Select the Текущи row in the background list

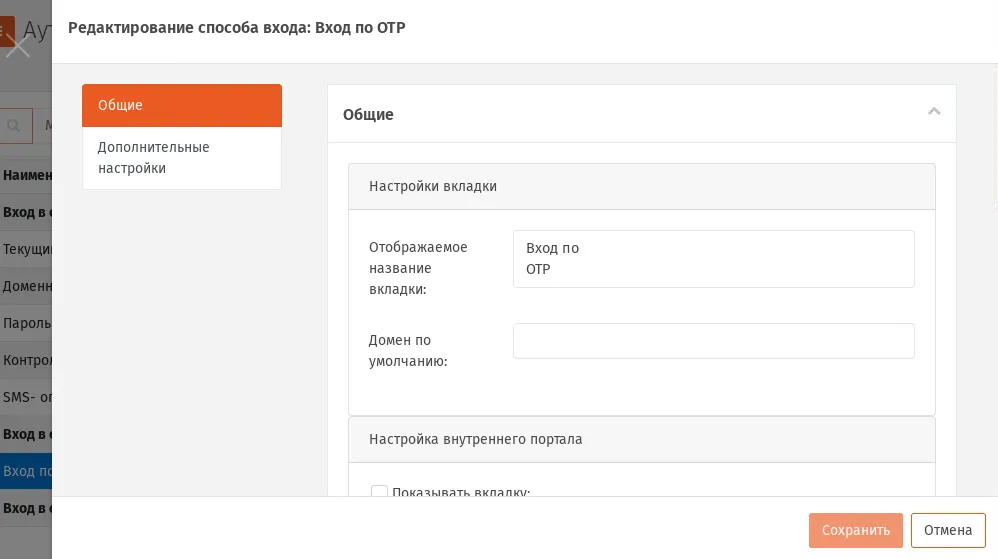[x=26, y=249]
